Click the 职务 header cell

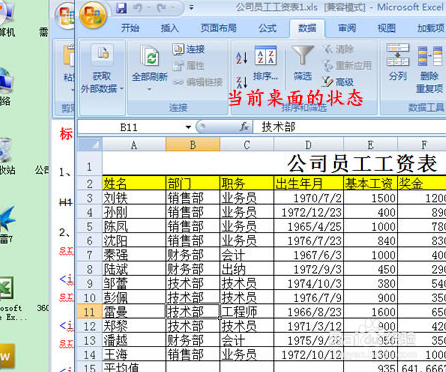[247, 183]
